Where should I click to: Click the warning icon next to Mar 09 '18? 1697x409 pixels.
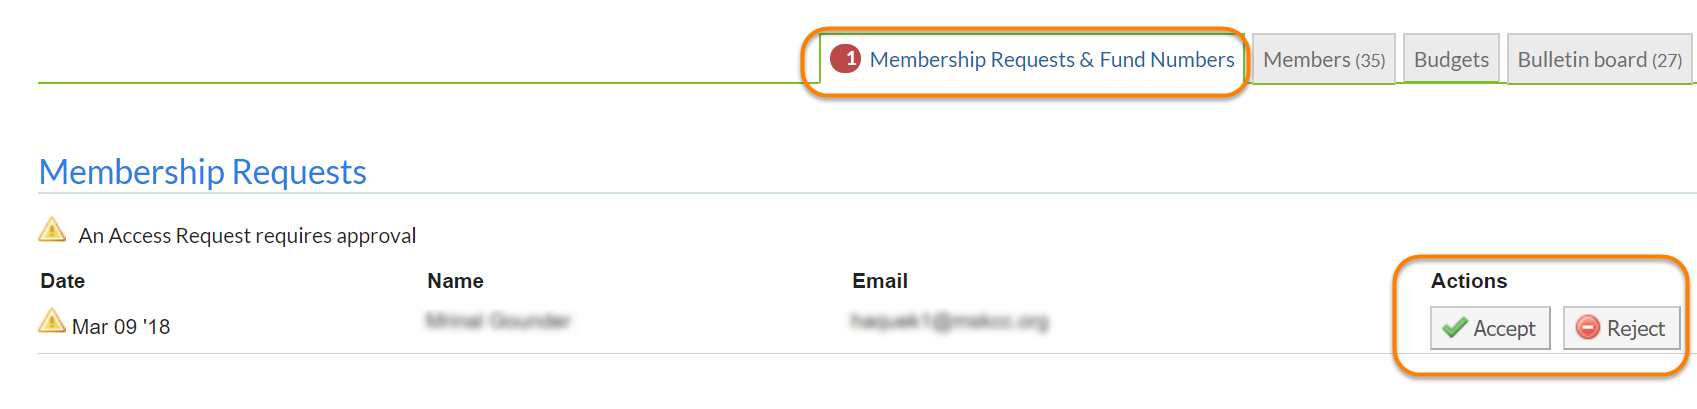[x=52, y=321]
